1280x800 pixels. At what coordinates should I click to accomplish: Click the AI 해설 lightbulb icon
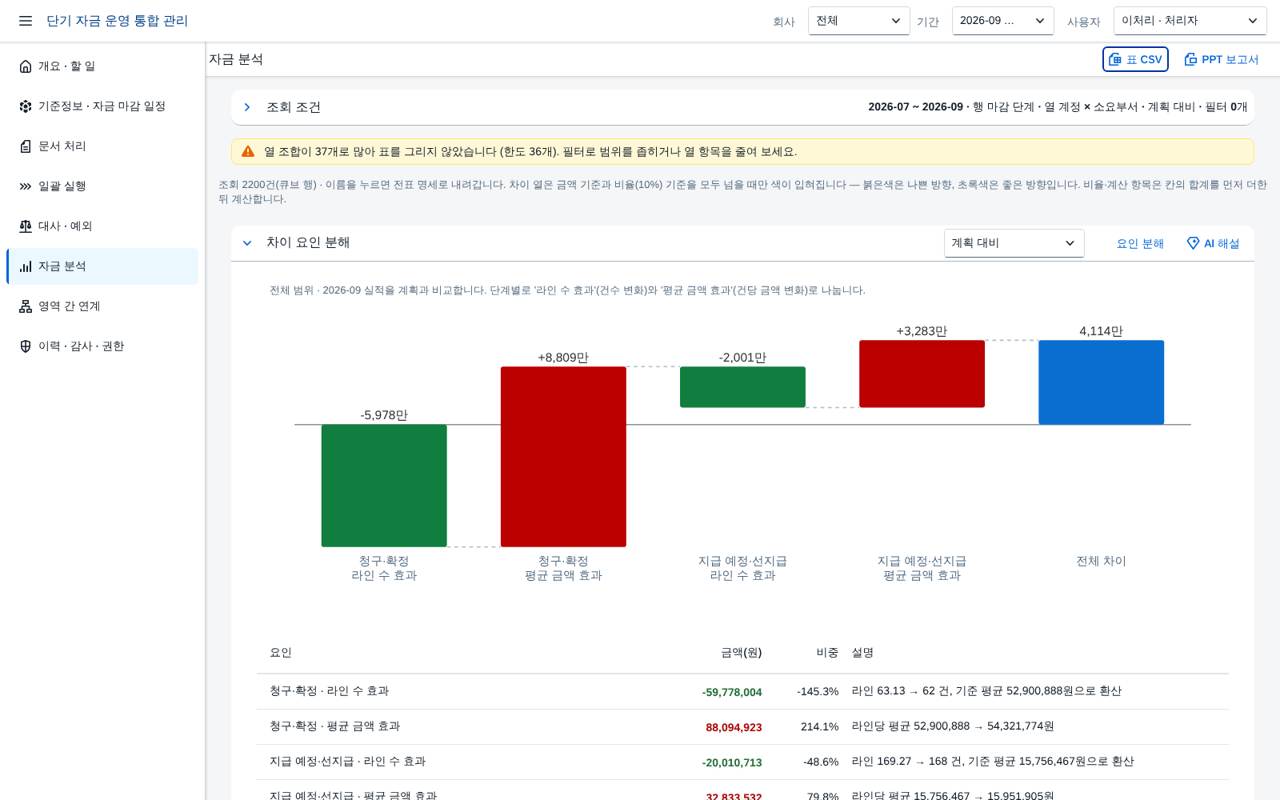coord(1193,243)
